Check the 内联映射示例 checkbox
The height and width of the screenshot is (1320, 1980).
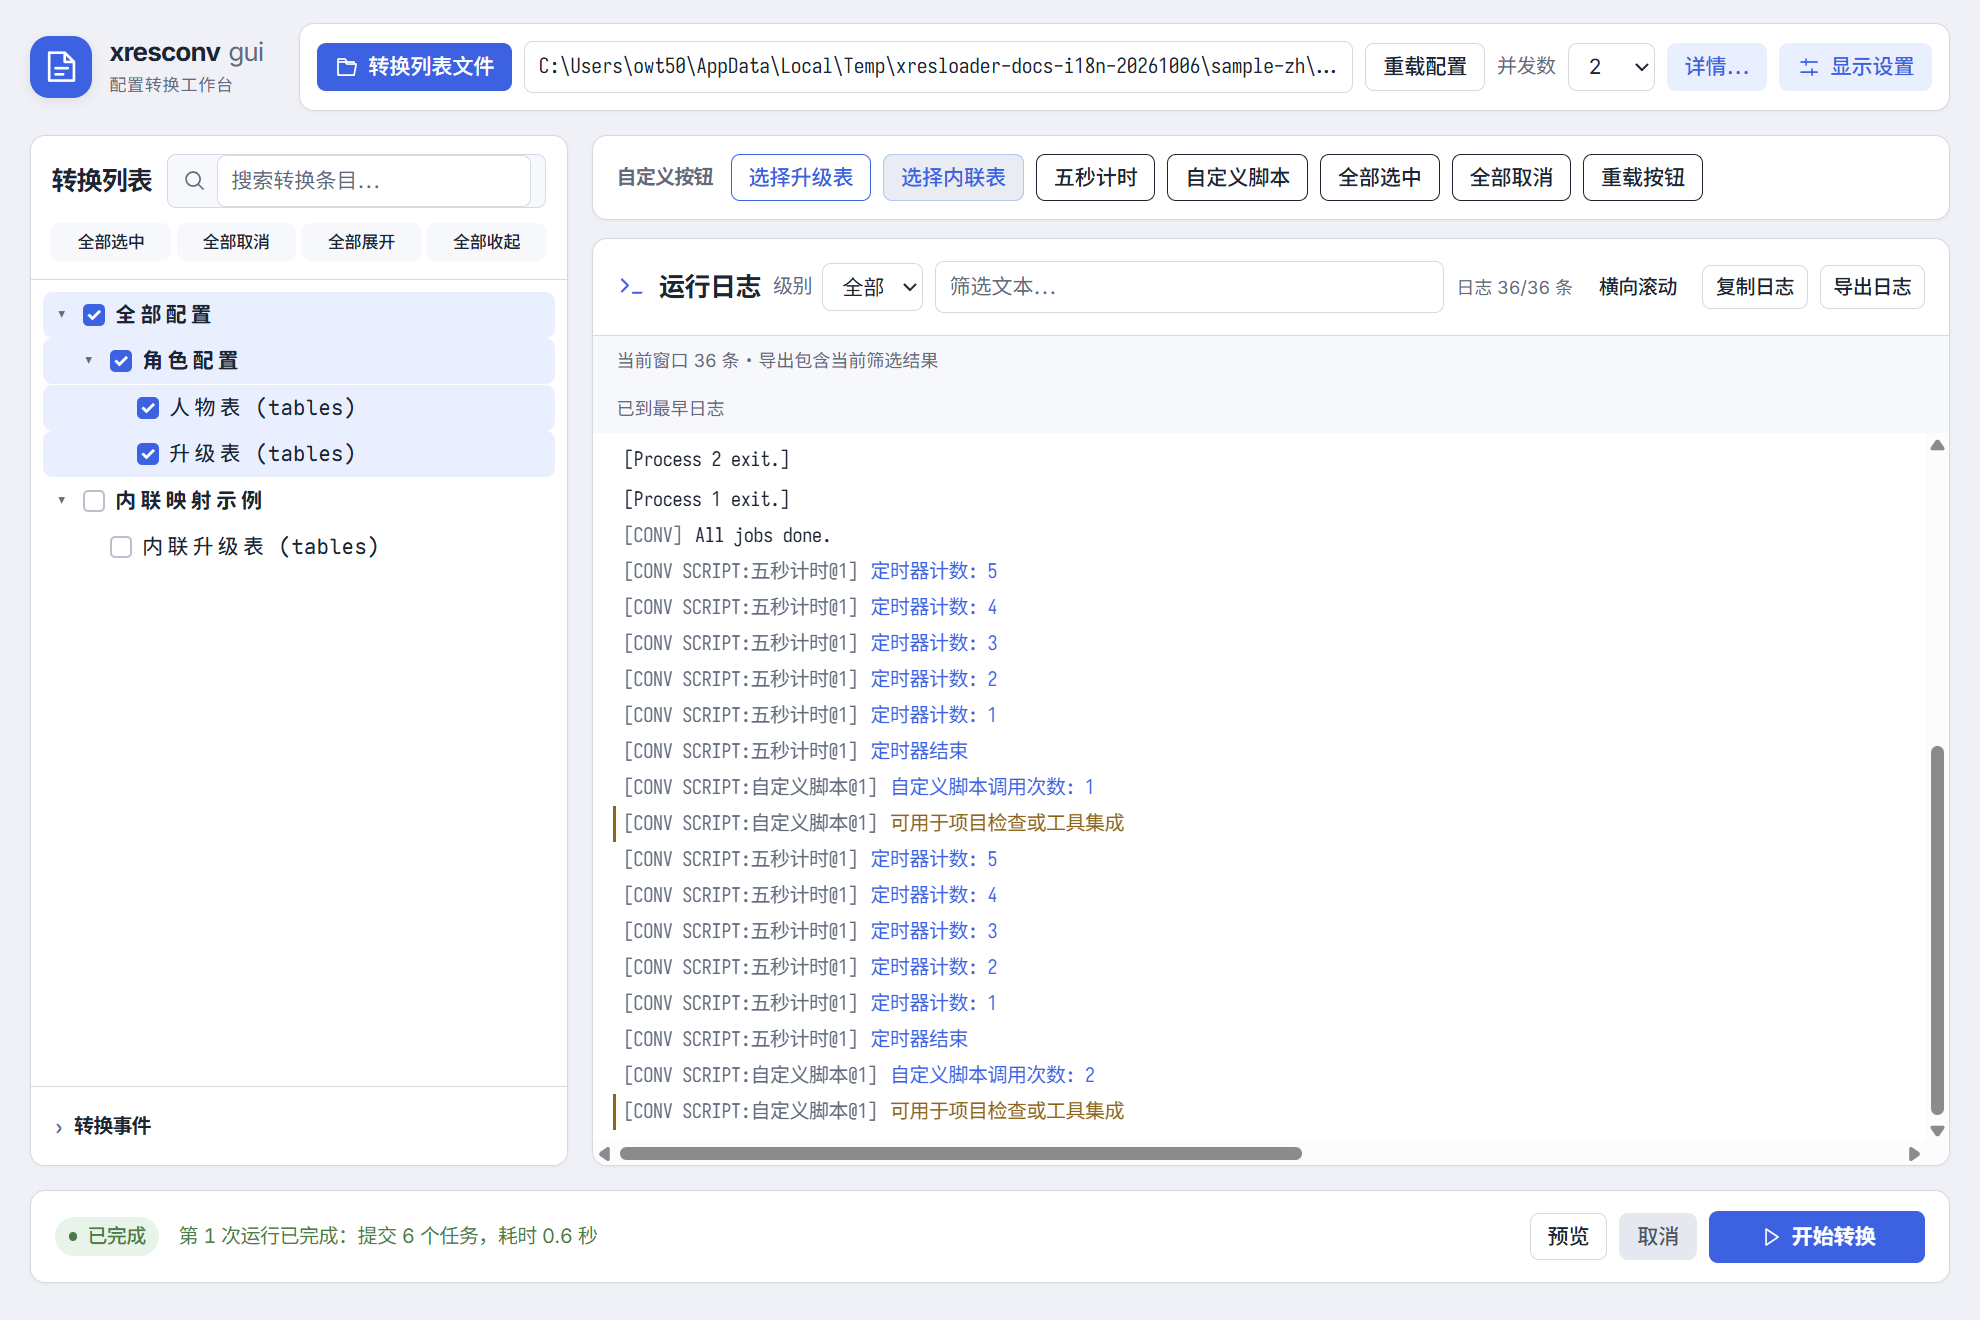pos(94,501)
